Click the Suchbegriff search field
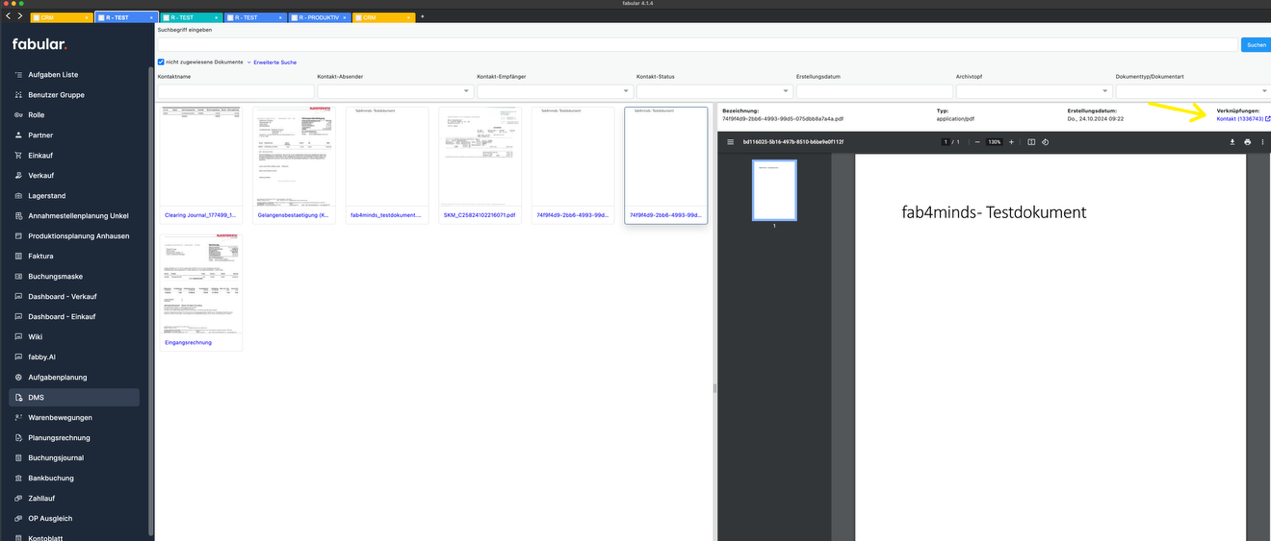Image resolution: width=1271 pixels, height=541 pixels. tap(697, 45)
